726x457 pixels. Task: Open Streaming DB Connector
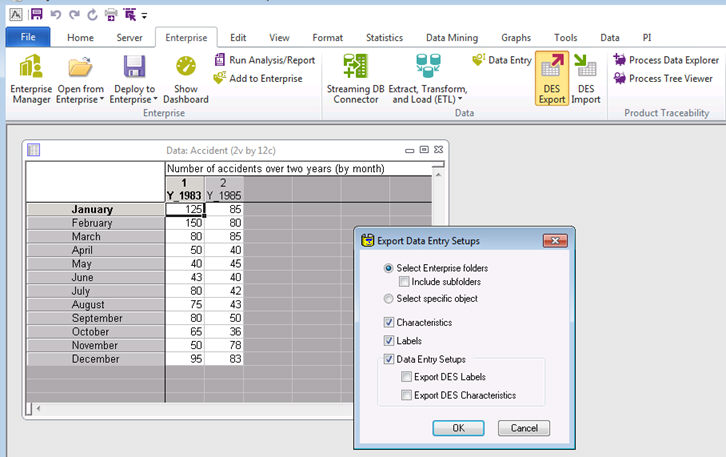[x=356, y=79]
